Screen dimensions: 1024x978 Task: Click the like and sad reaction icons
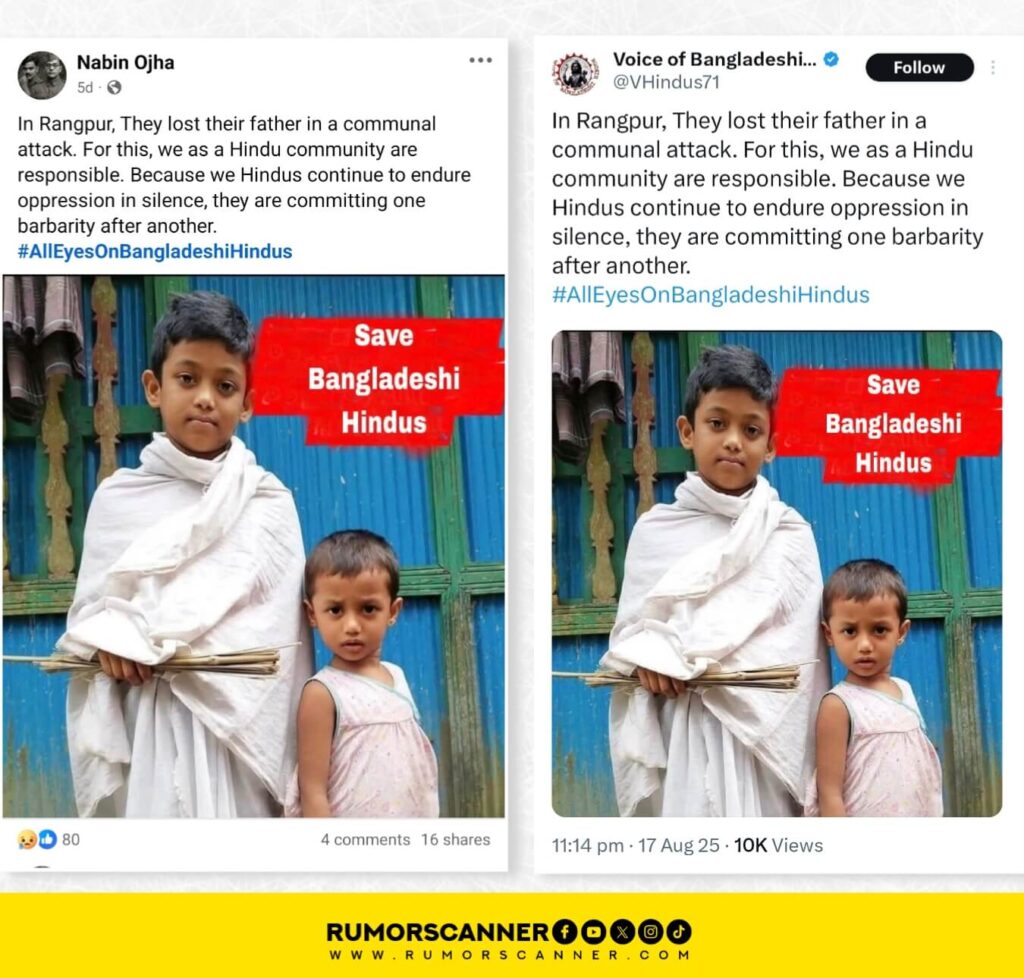click(x=37, y=839)
